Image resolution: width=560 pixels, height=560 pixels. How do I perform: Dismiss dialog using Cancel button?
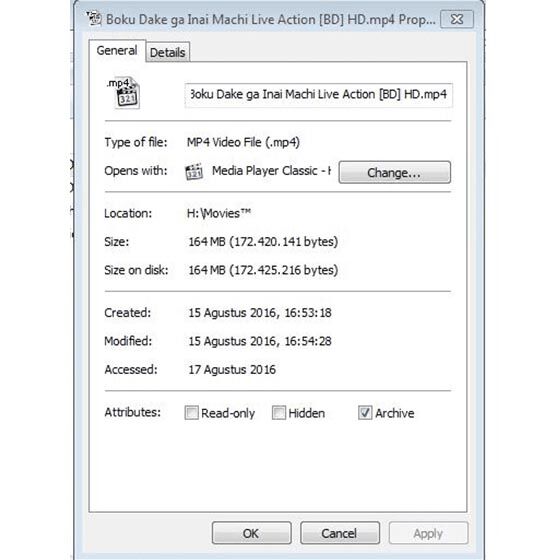click(340, 533)
